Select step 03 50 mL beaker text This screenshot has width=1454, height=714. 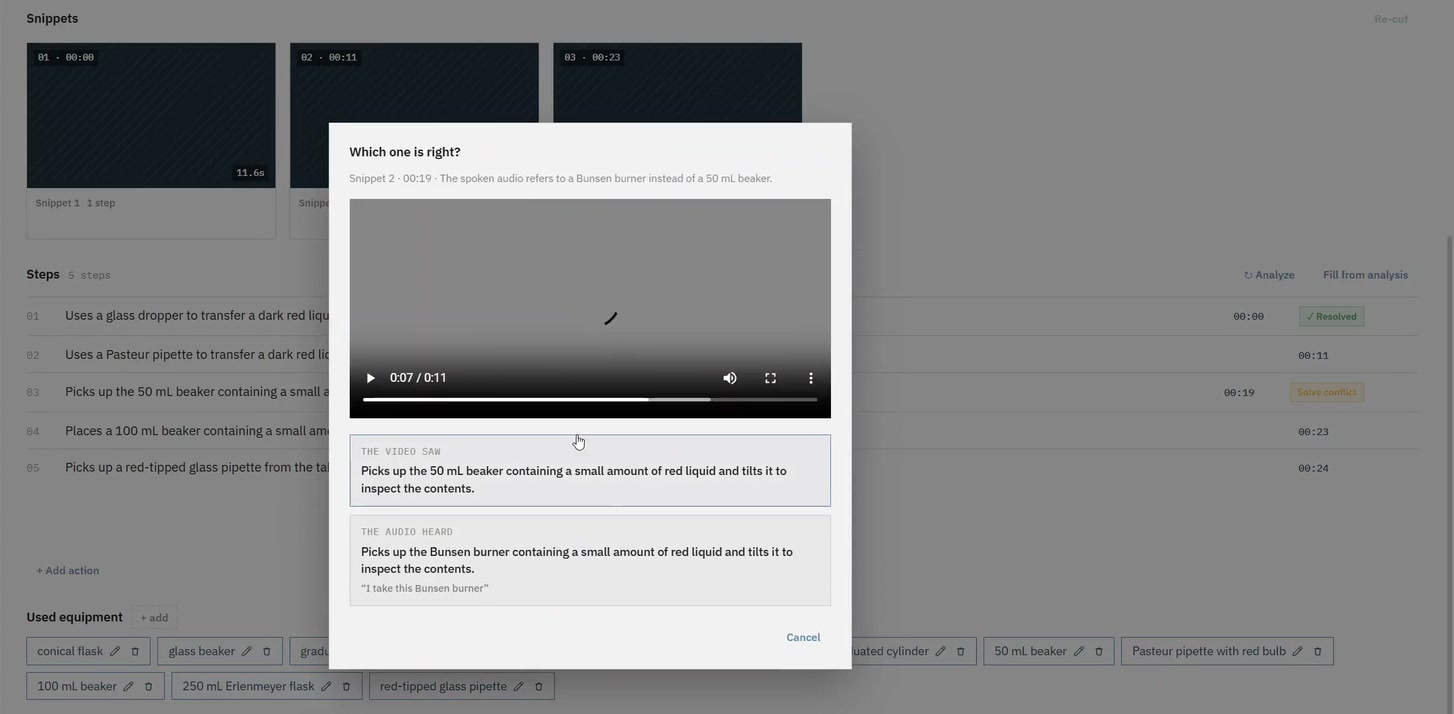click(x=197, y=392)
